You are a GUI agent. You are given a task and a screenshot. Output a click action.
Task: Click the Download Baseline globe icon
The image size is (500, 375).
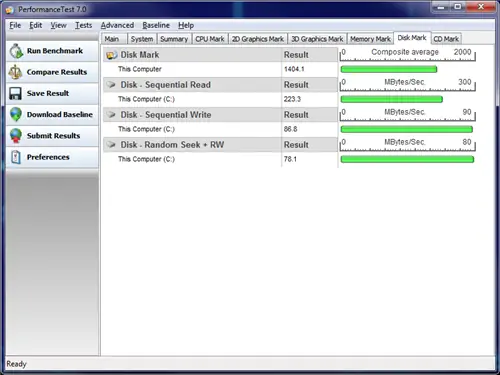(x=16, y=114)
